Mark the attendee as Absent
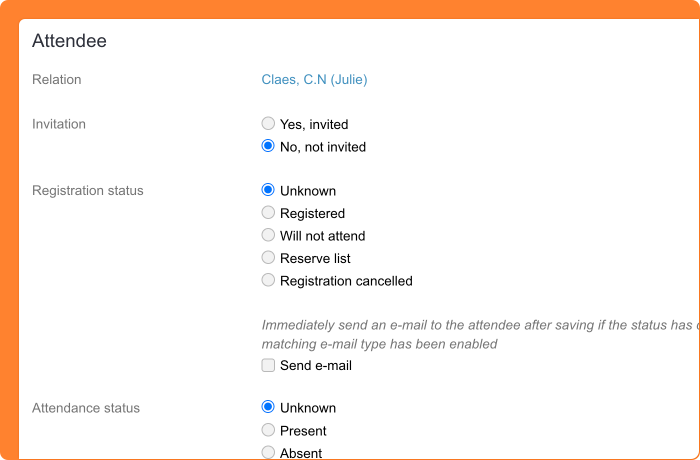The image size is (700, 460). pos(268,452)
